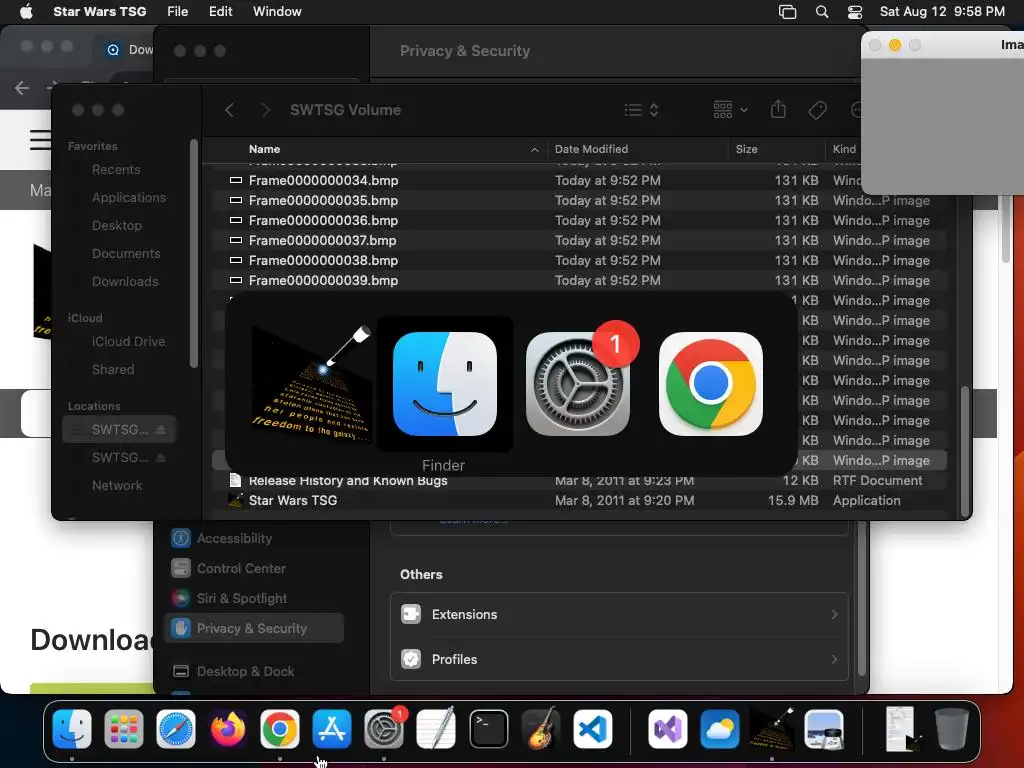Open the Window menu
Viewport: 1024px width, 768px height.
[x=277, y=12]
